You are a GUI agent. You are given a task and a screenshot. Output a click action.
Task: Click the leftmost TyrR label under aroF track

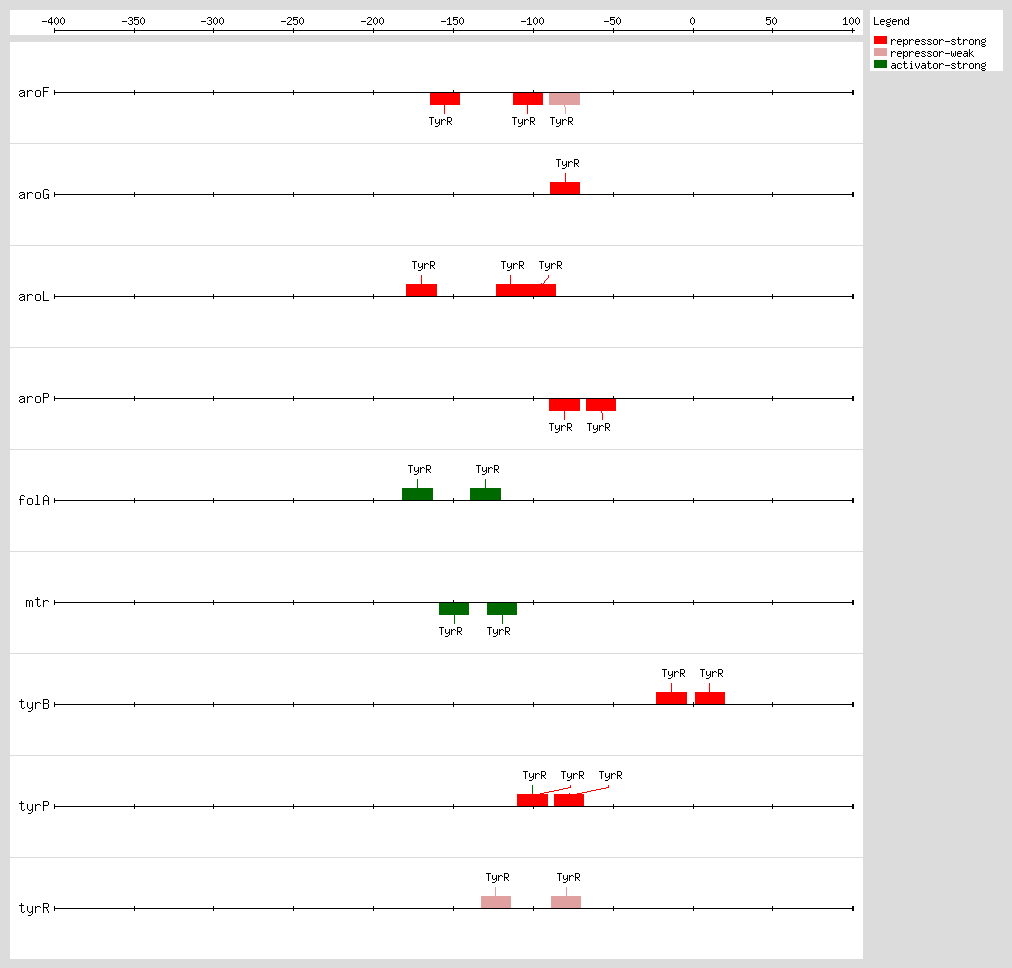[x=440, y=121]
